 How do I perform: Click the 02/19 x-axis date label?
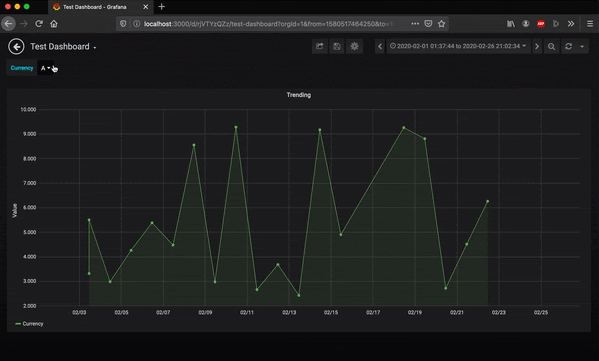click(x=415, y=312)
